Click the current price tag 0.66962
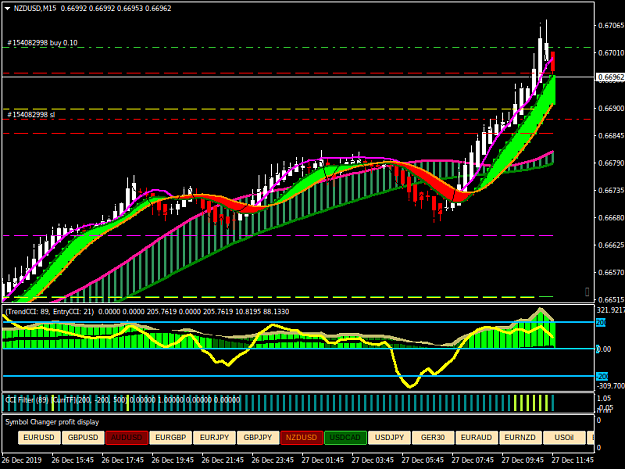The image size is (625, 469). pos(610,77)
